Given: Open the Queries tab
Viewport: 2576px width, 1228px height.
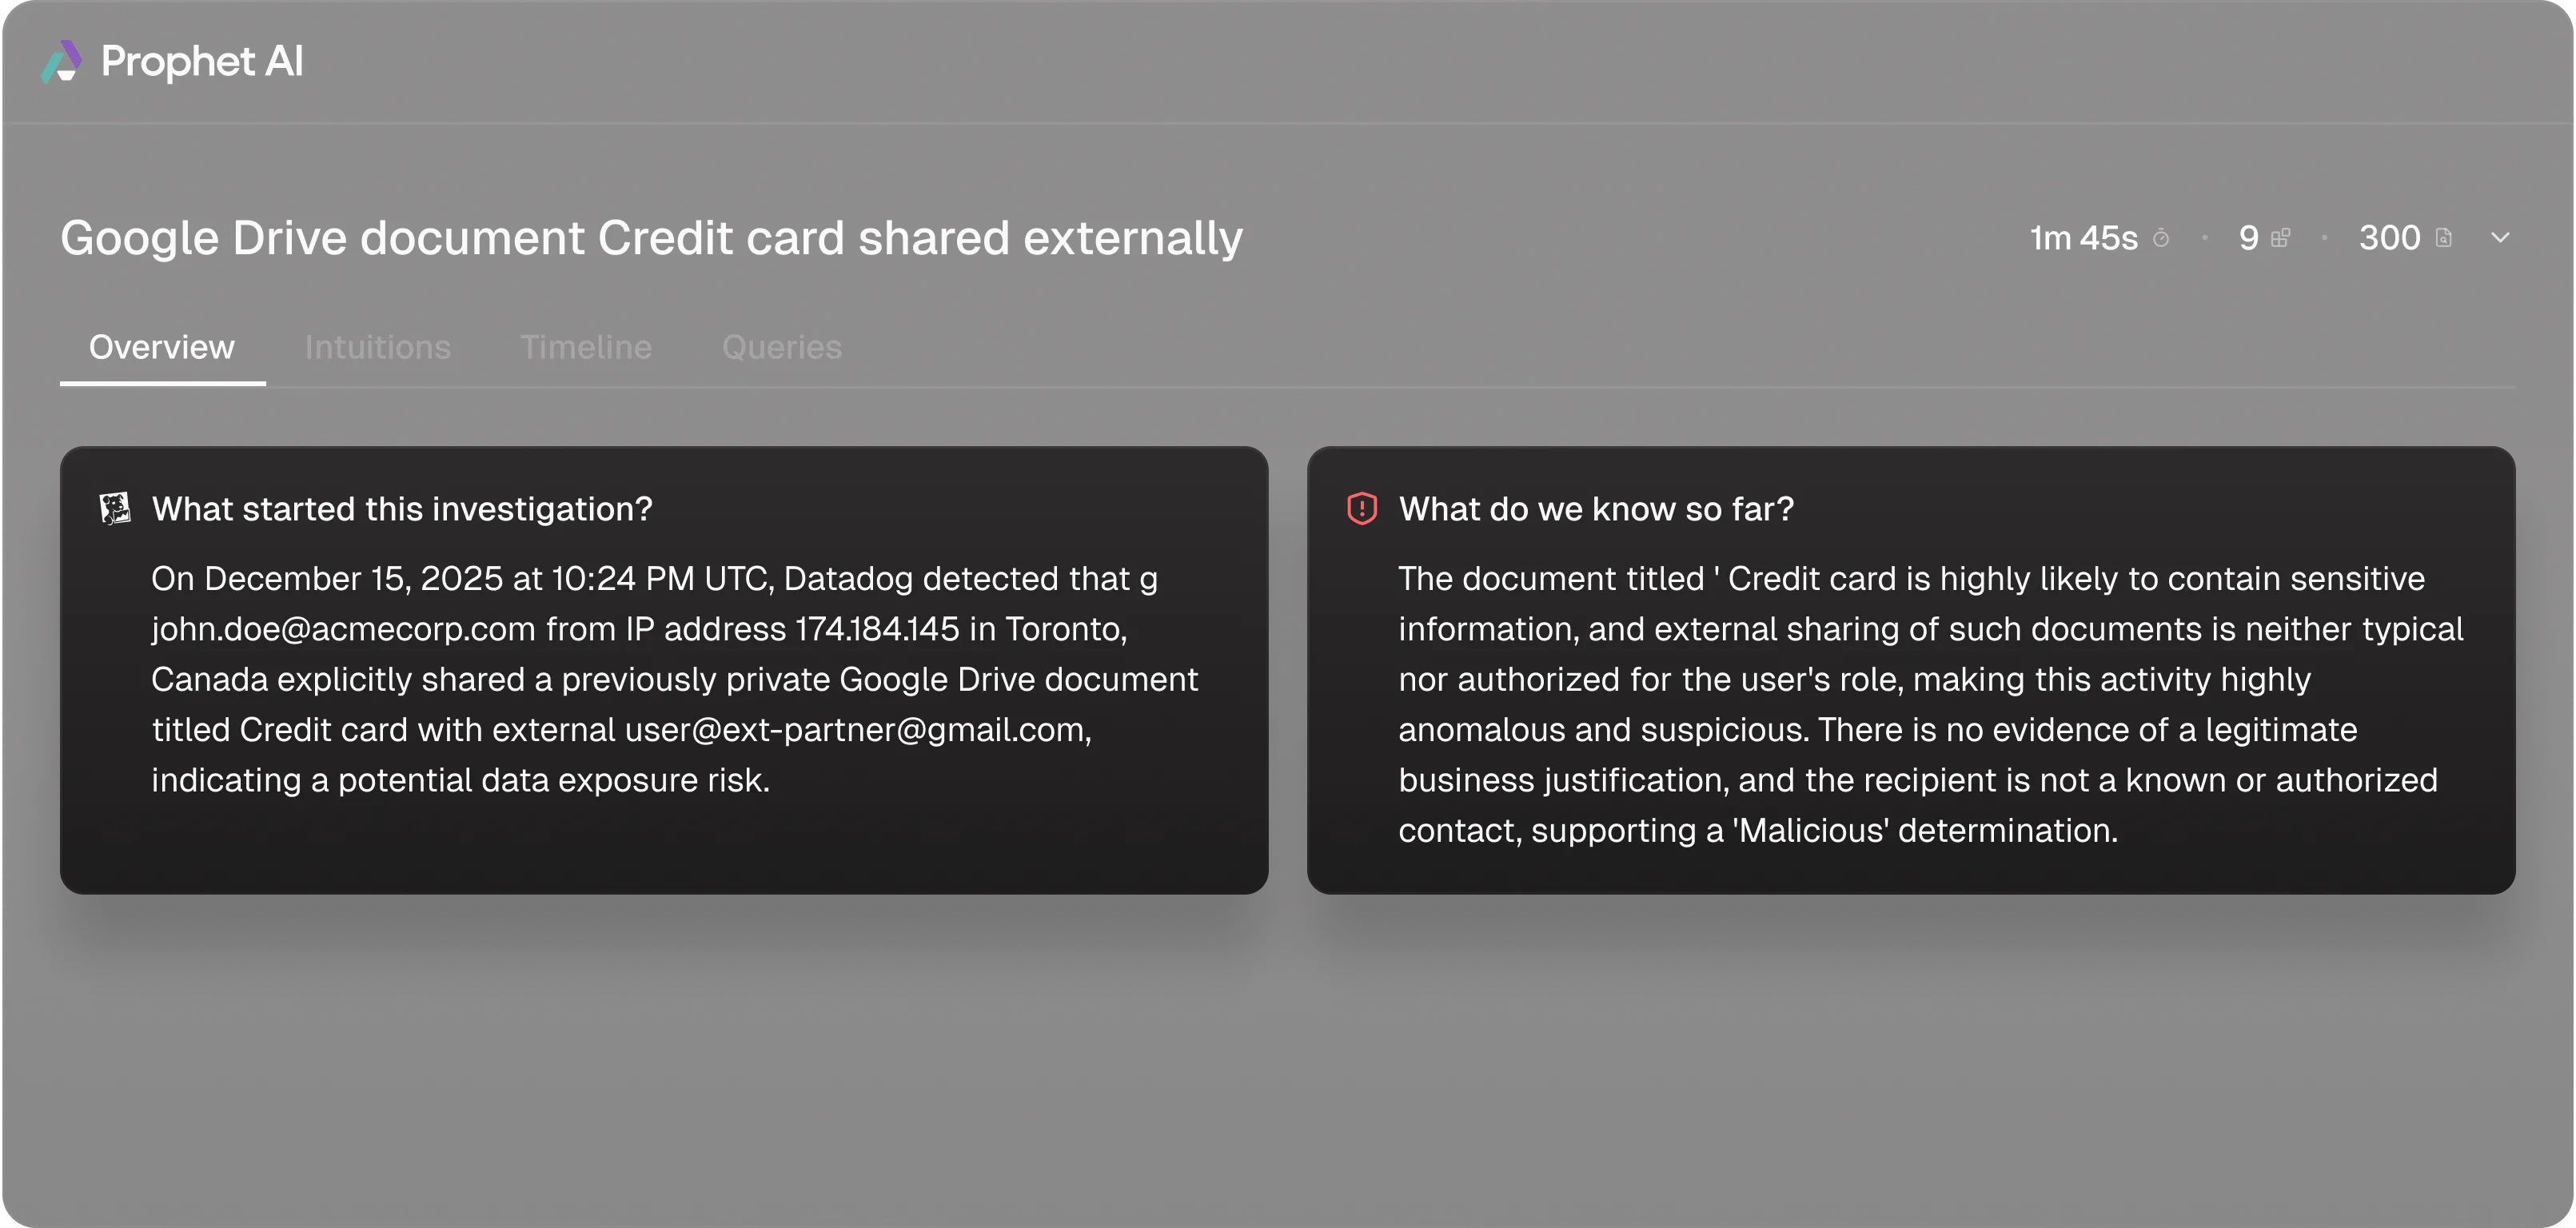Looking at the screenshot, I should point(782,347).
